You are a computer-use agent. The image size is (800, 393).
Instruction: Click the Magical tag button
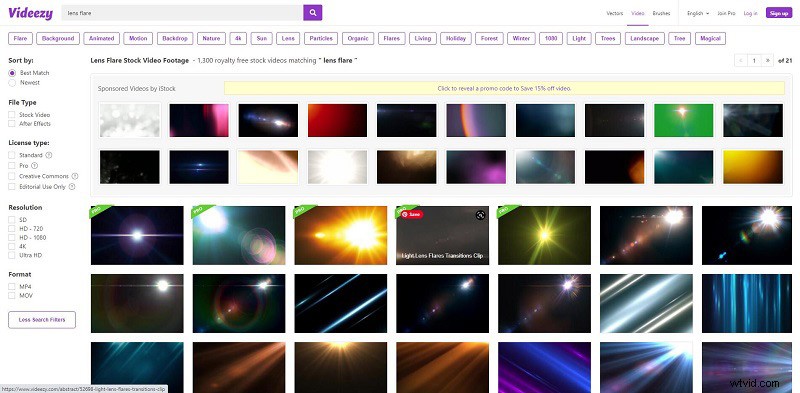tap(710, 38)
